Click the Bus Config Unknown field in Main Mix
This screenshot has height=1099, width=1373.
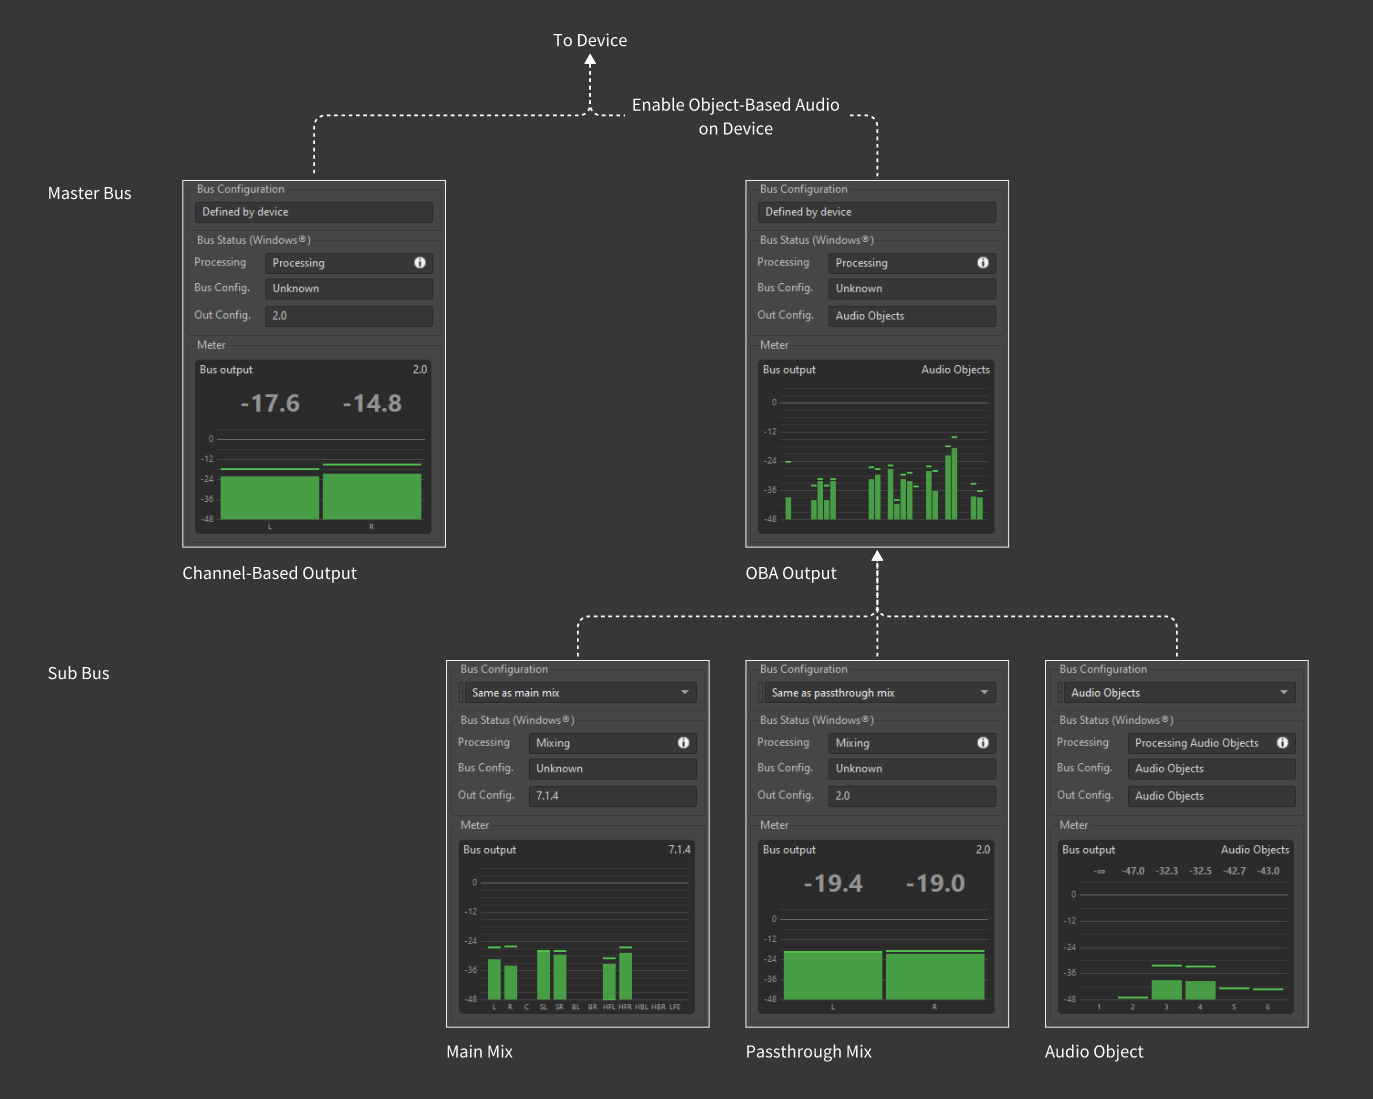click(x=612, y=769)
